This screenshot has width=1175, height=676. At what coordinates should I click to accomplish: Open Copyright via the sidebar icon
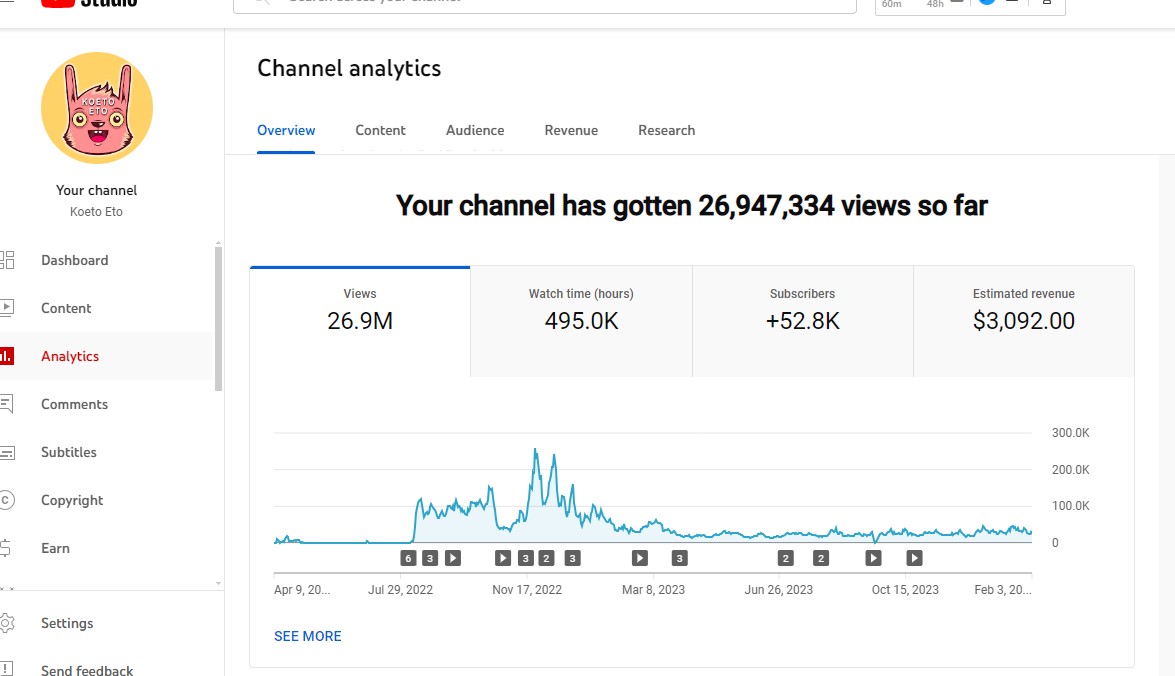7,500
